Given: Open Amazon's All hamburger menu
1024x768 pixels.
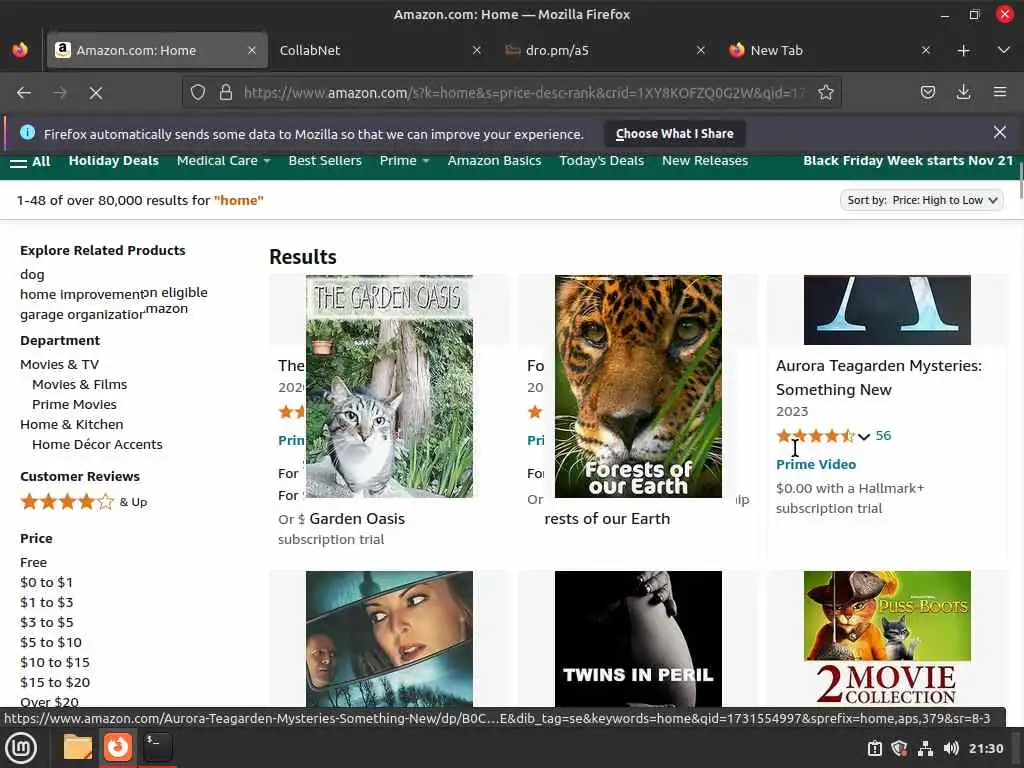Looking at the screenshot, I should [30, 161].
